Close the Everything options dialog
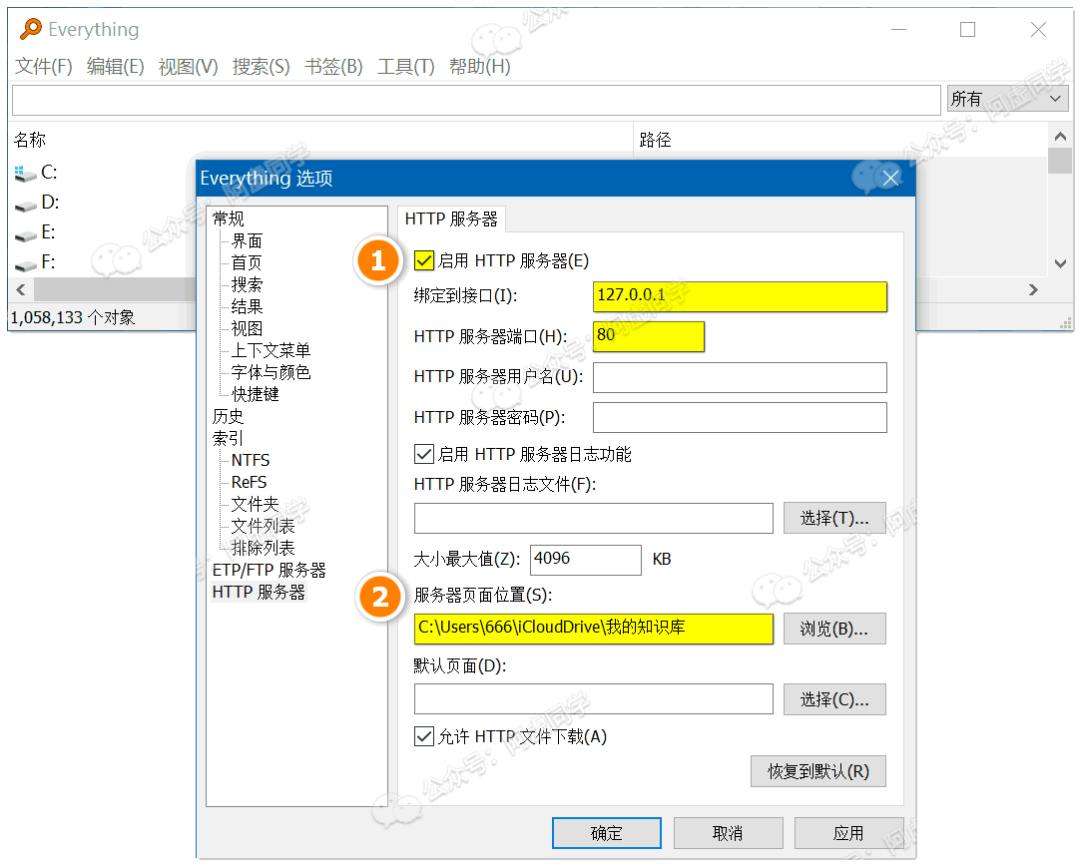 tap(891, 178)
